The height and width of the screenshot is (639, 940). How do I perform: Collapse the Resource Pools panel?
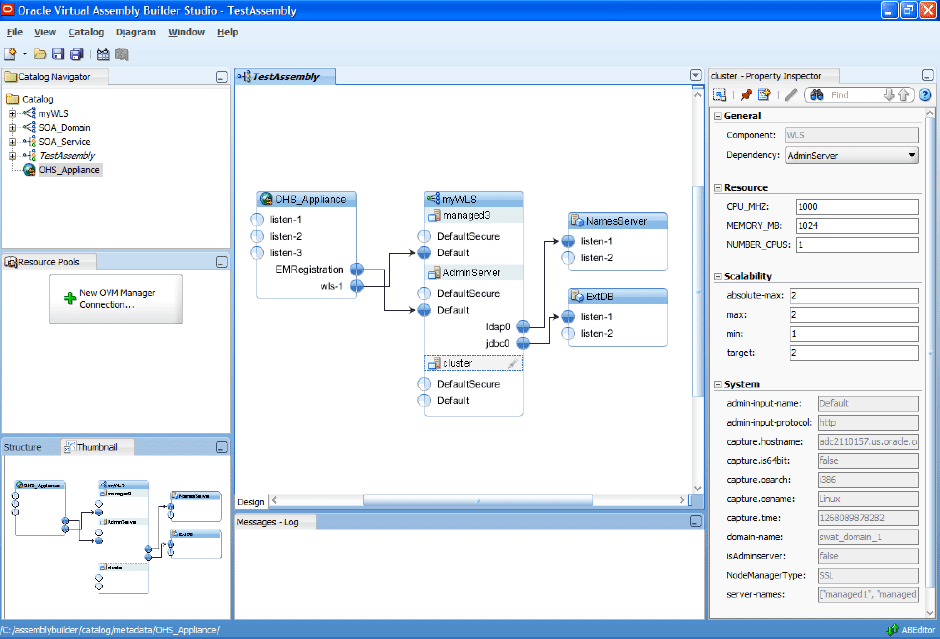tap(221, 262)
